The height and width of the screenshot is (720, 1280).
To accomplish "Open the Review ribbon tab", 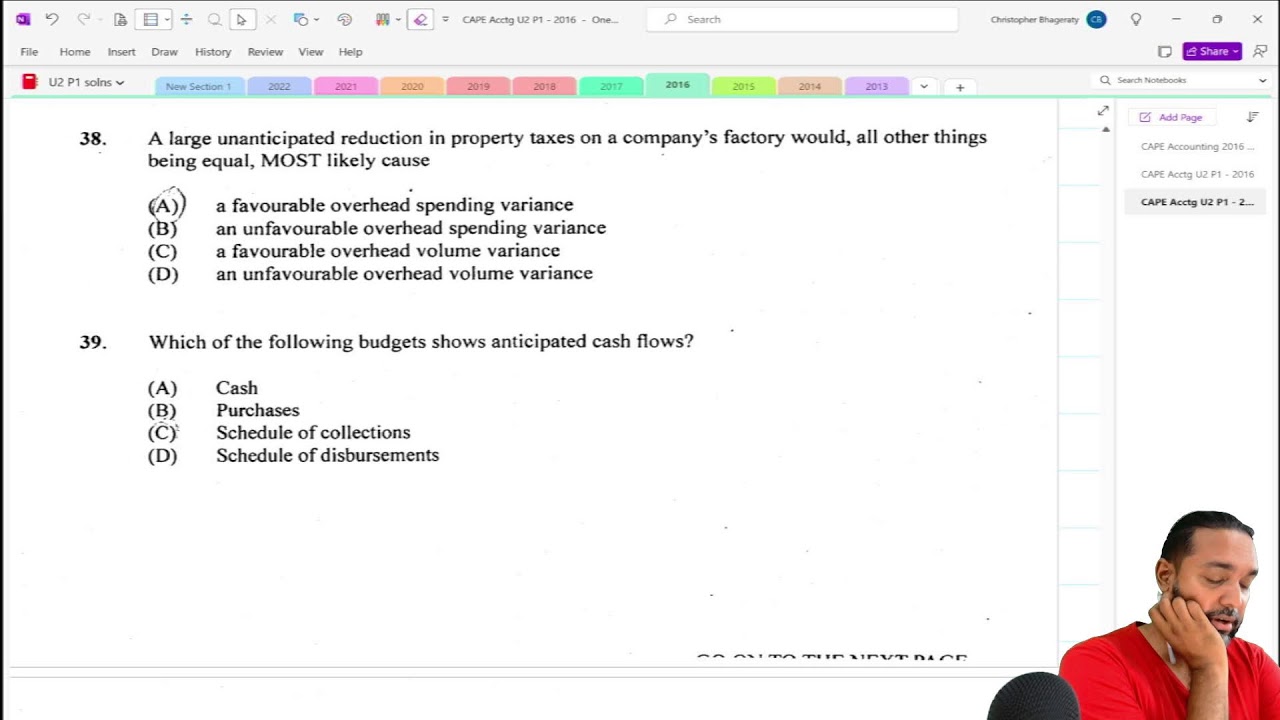I will point(265,52).
